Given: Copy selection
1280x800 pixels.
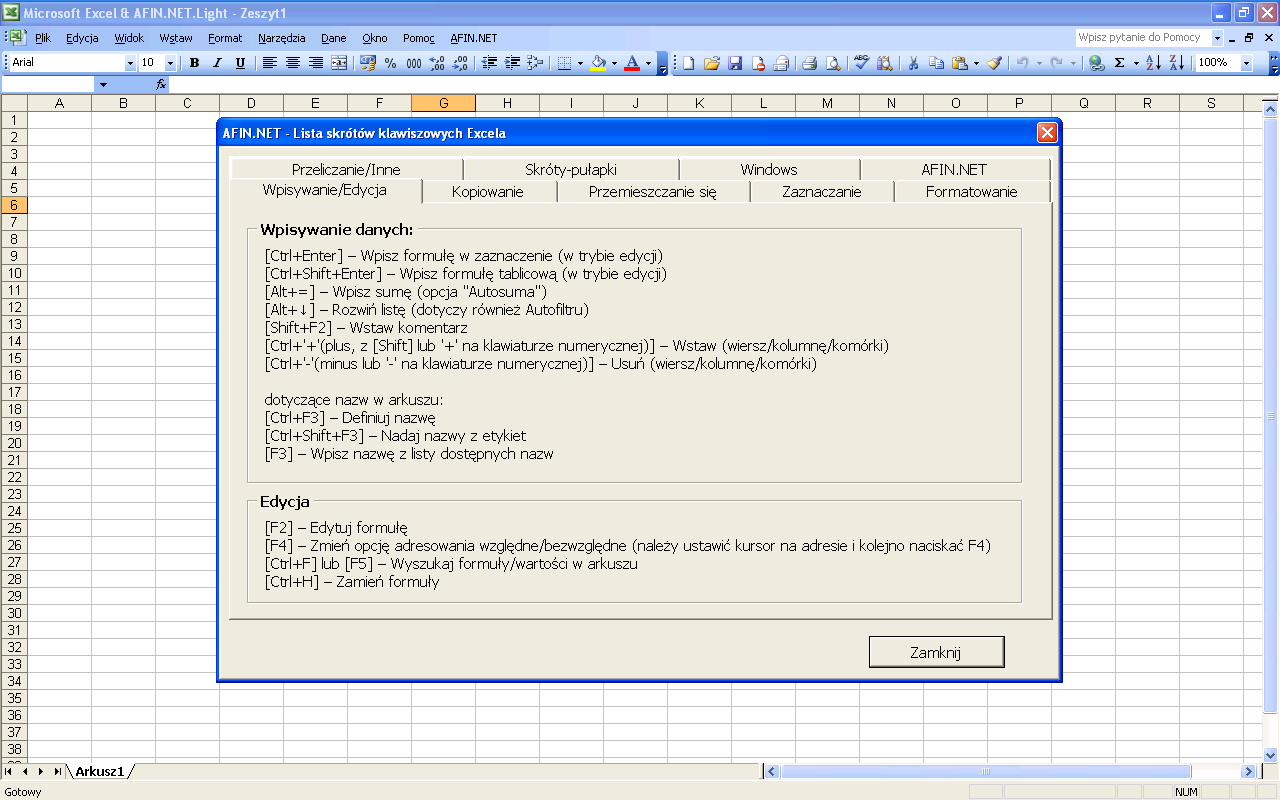Looking at the screenshot, I should tap(936, 63).
